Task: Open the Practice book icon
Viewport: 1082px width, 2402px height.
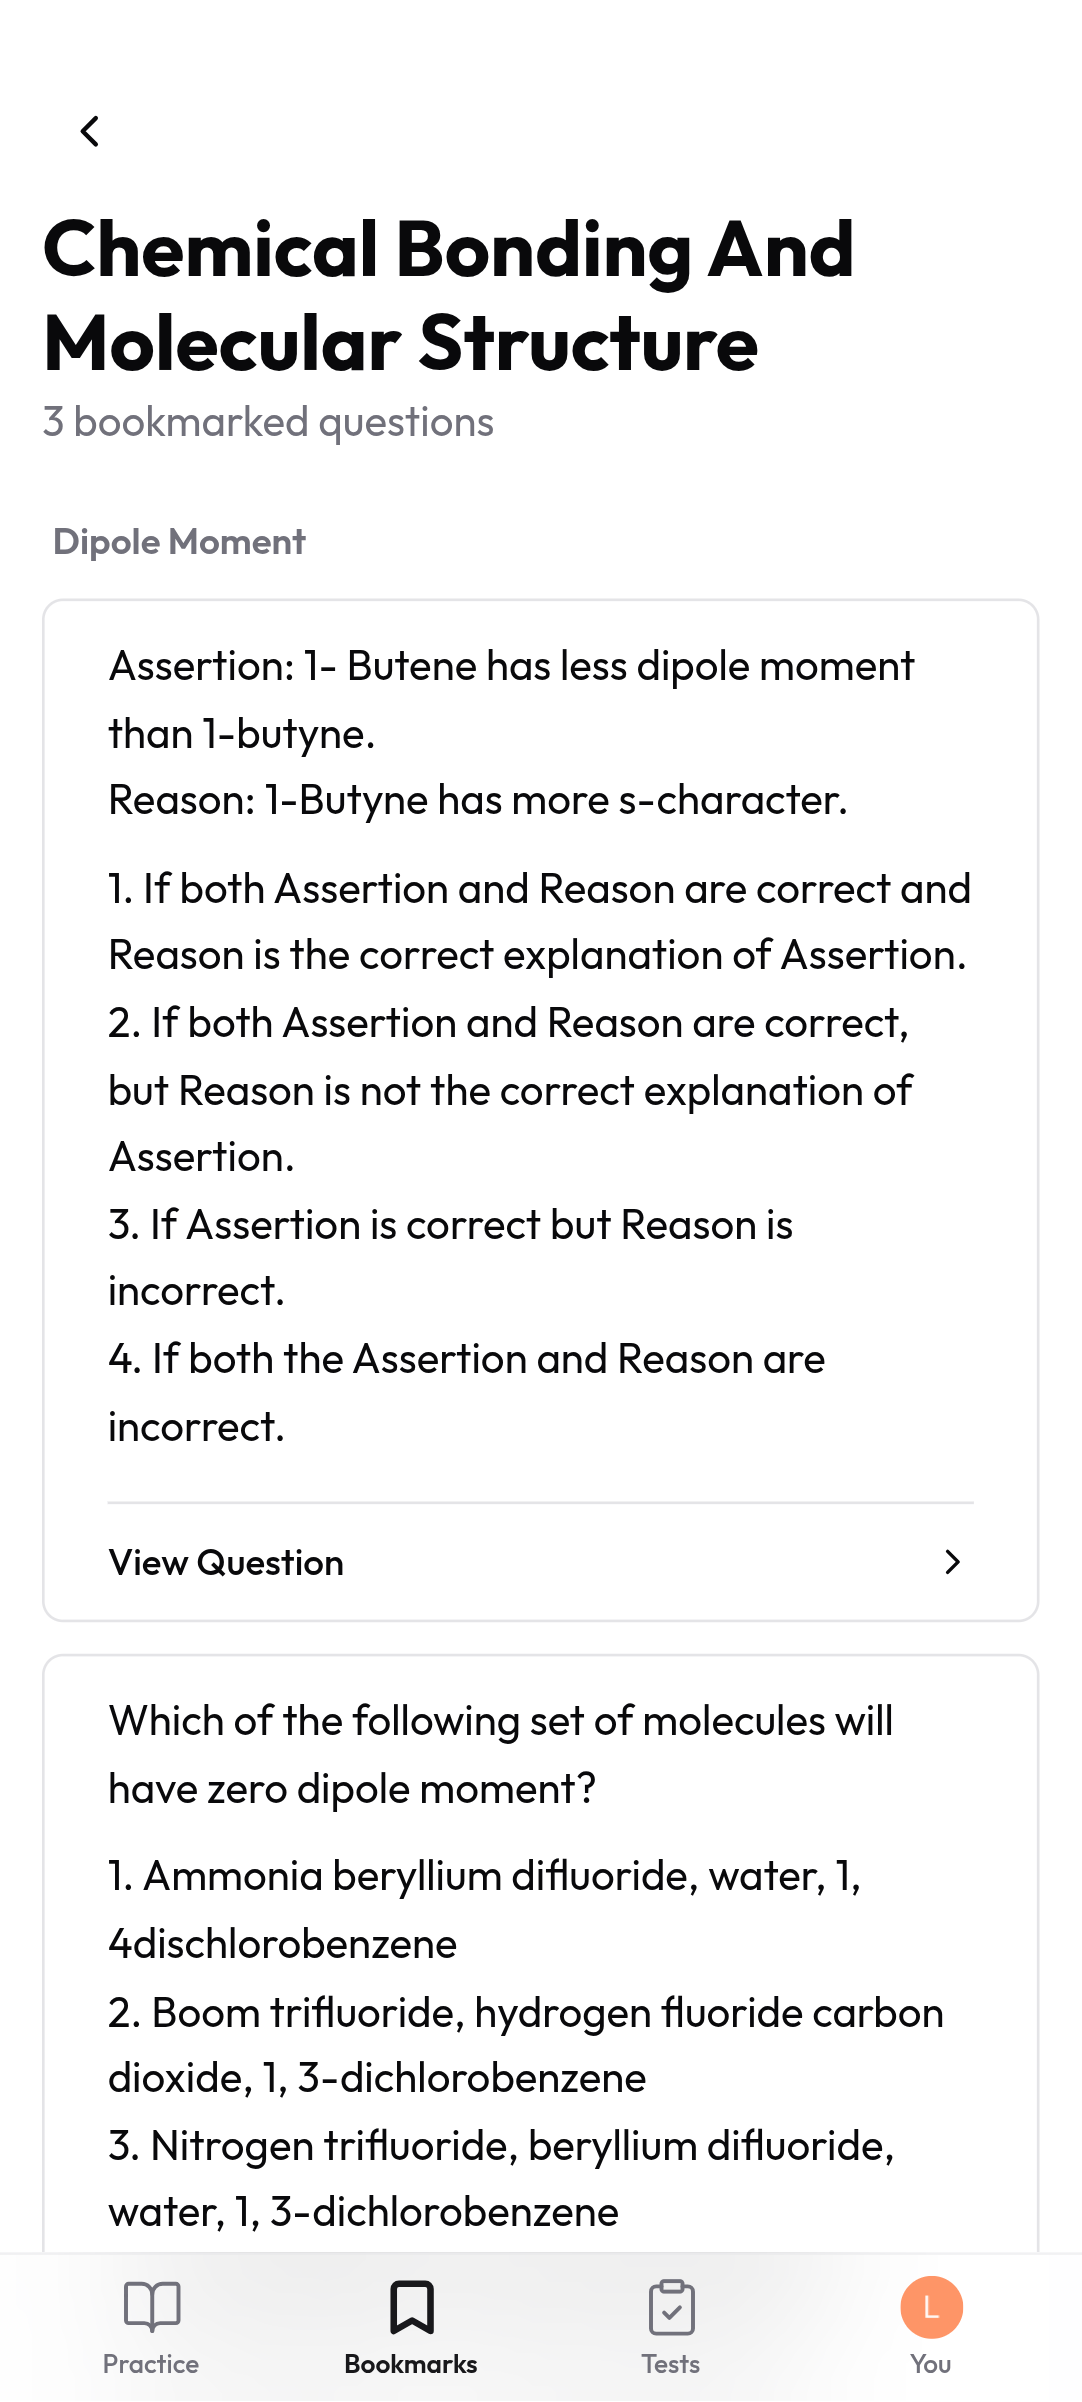Action: [151, 2306]
